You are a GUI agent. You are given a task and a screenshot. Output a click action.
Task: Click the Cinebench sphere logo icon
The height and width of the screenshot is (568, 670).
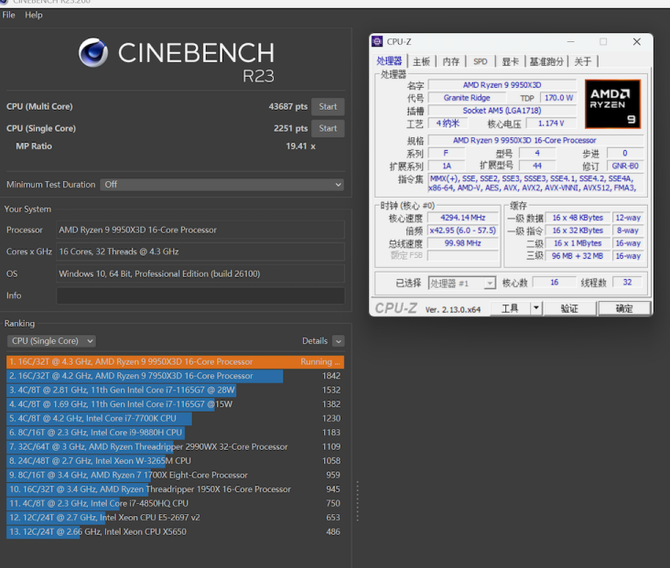(x=93, y=52)
